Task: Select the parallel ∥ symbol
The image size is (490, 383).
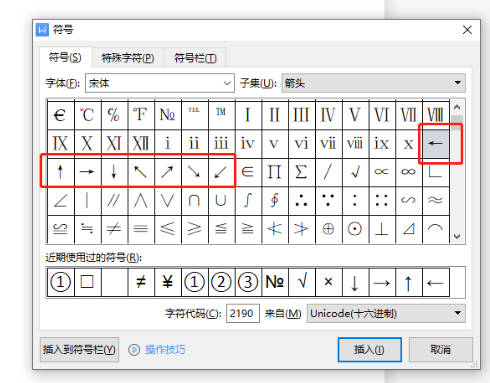Action: (114, 201)
